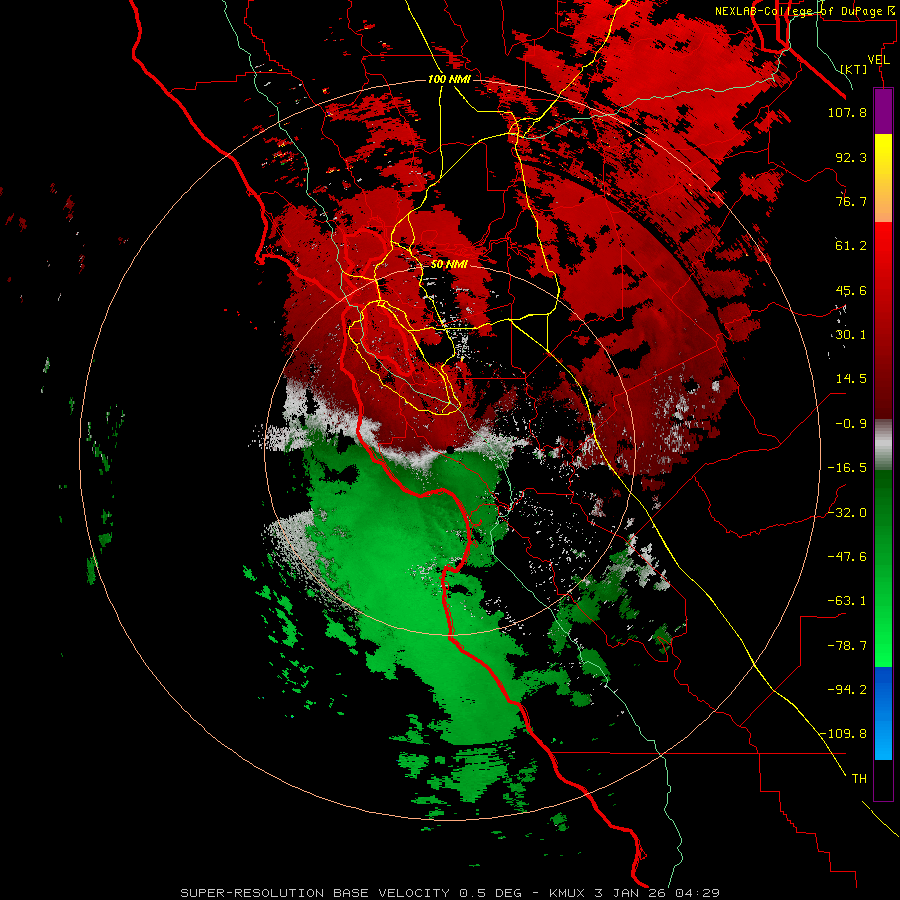The image size is (900, 900).
Task: Click the 92.3 velocity scale value
Action: click(851, 157)
